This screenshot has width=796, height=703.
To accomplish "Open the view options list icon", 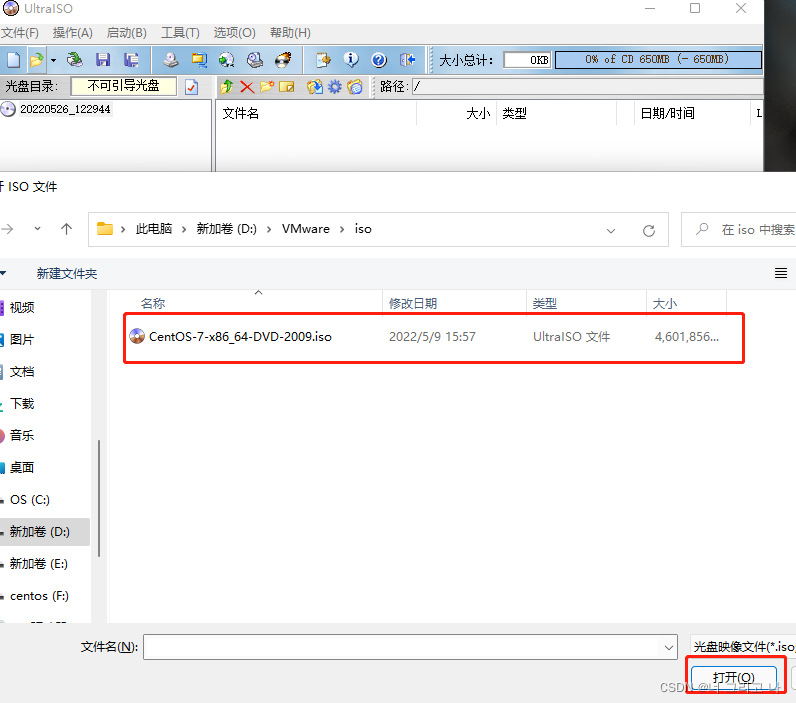I will tap(781, 274).
